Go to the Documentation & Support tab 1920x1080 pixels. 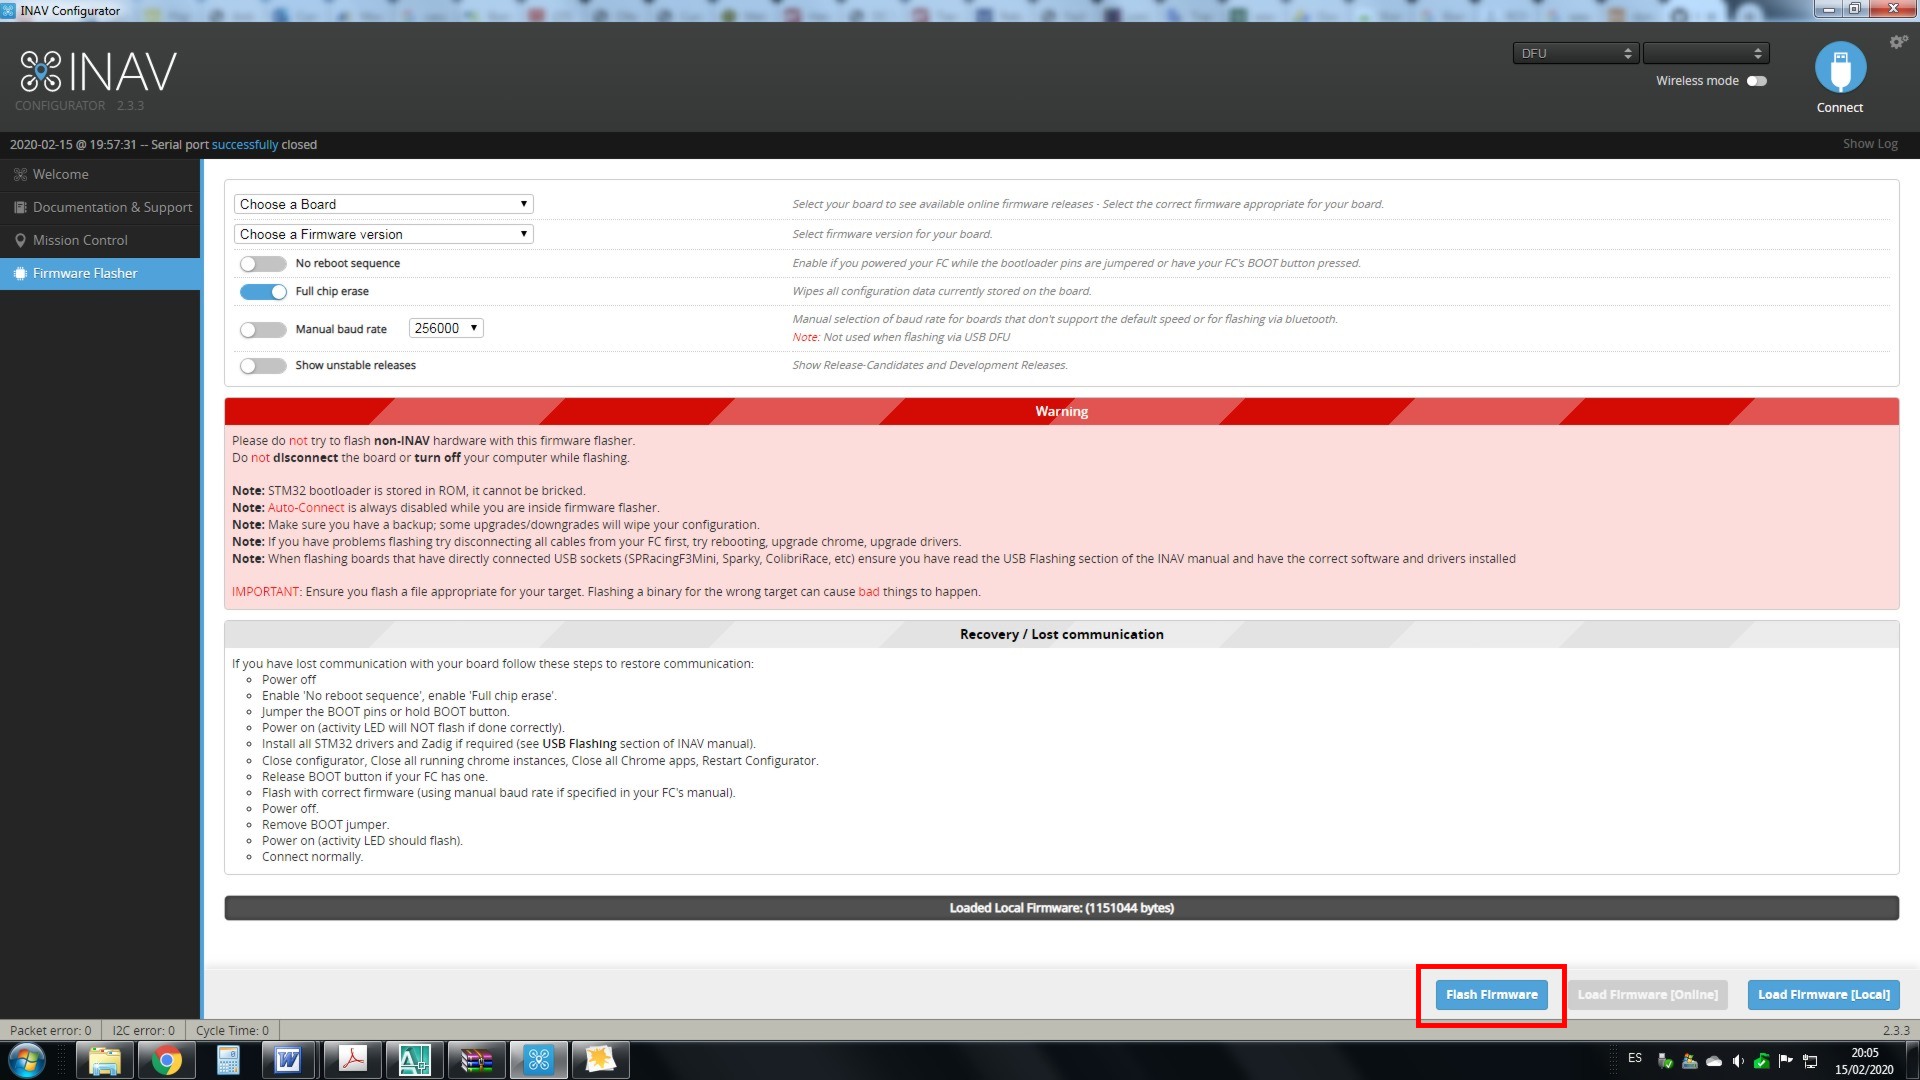pyautogui.click(x=112, y=207)
